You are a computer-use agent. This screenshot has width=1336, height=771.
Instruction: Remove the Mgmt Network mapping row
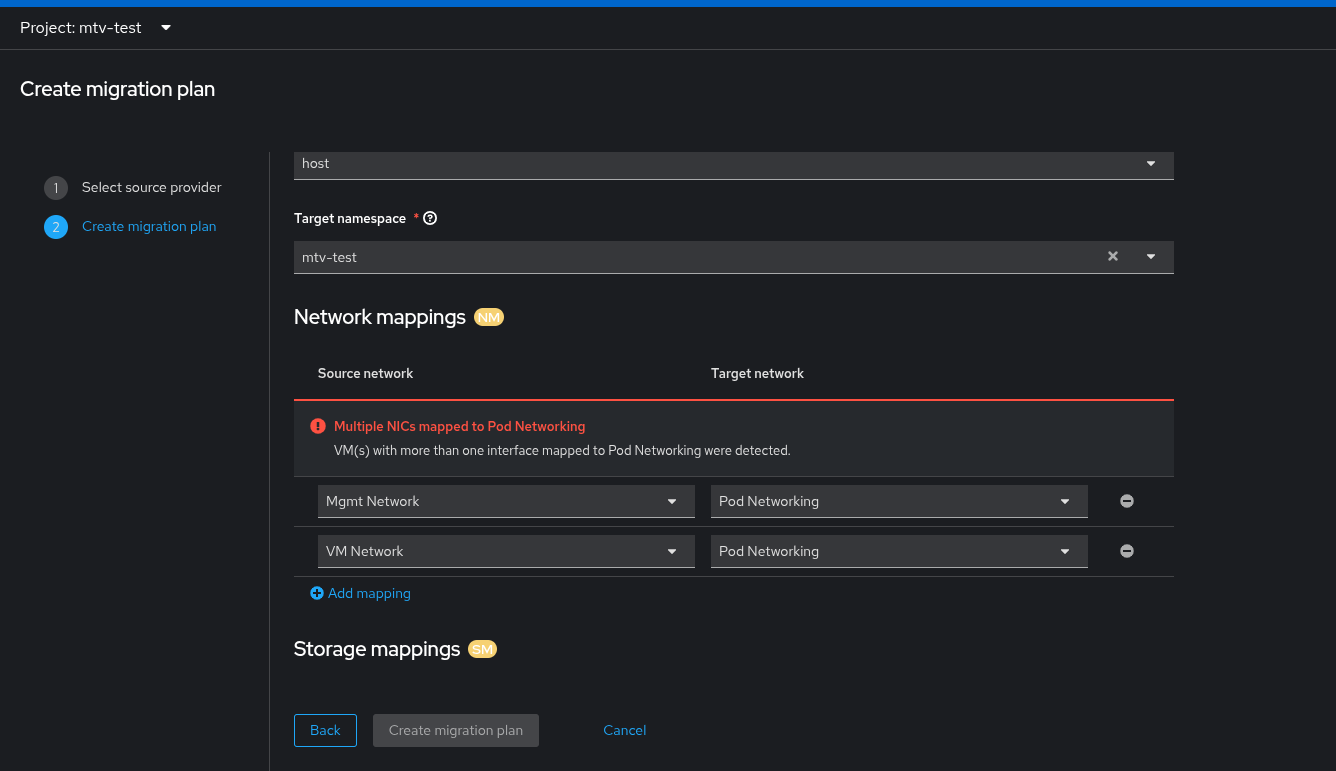pyautogui.click(x=1127, y=501)
